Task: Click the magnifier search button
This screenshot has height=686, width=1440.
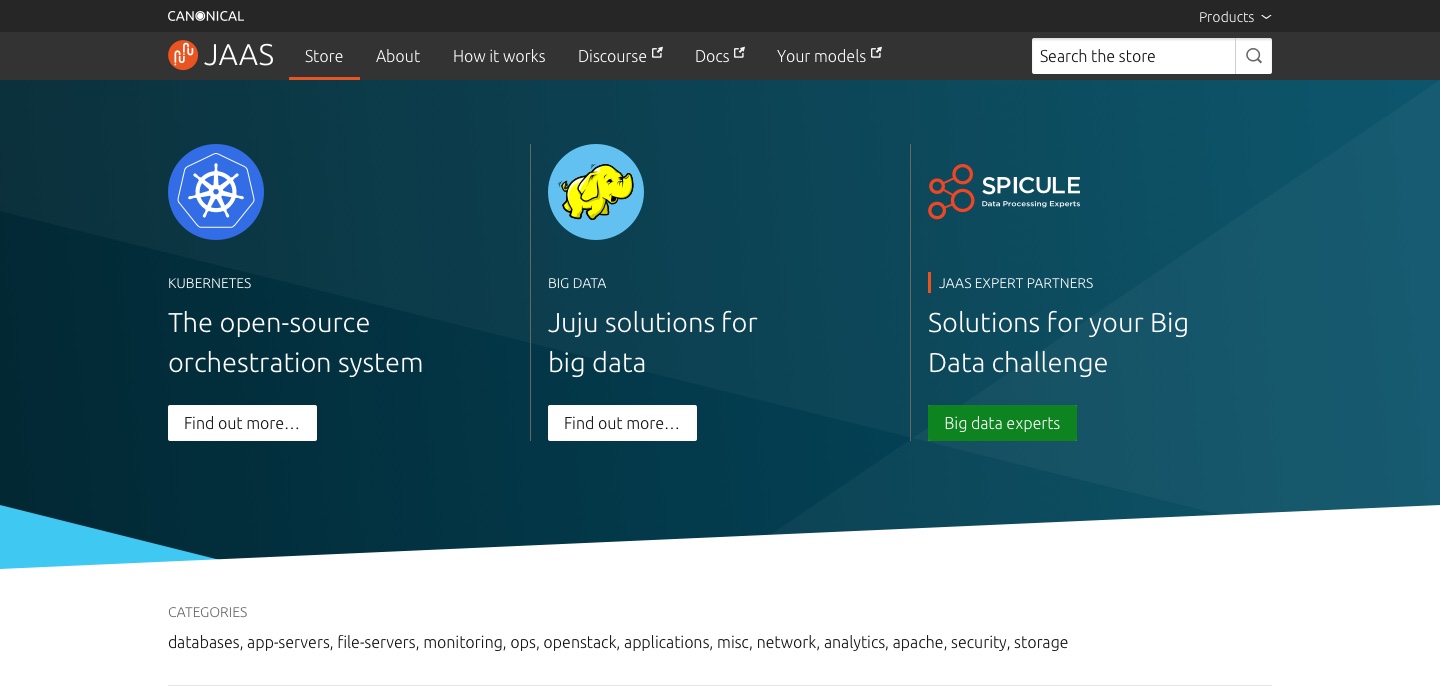Action: (x=1254, y=56)
